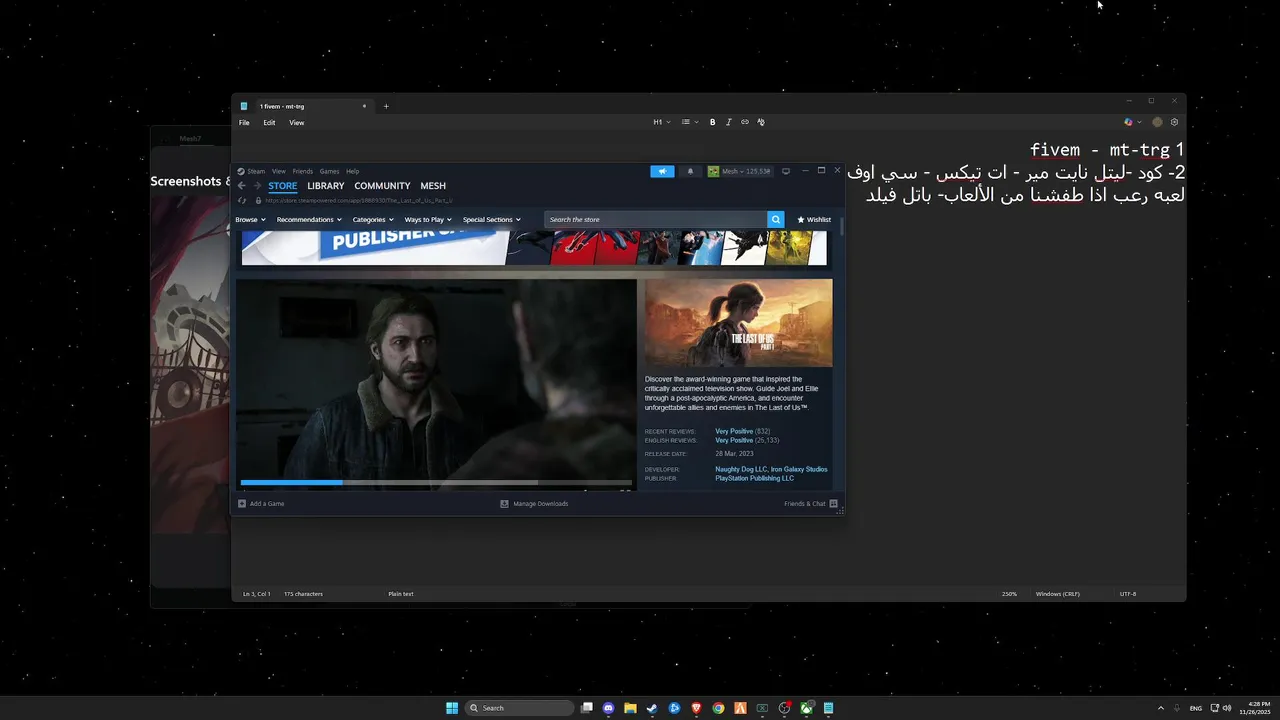Screen dimensions: 1280x720
Task: Close the '1 fivem - mt-trg' tab
Action: 364,106
